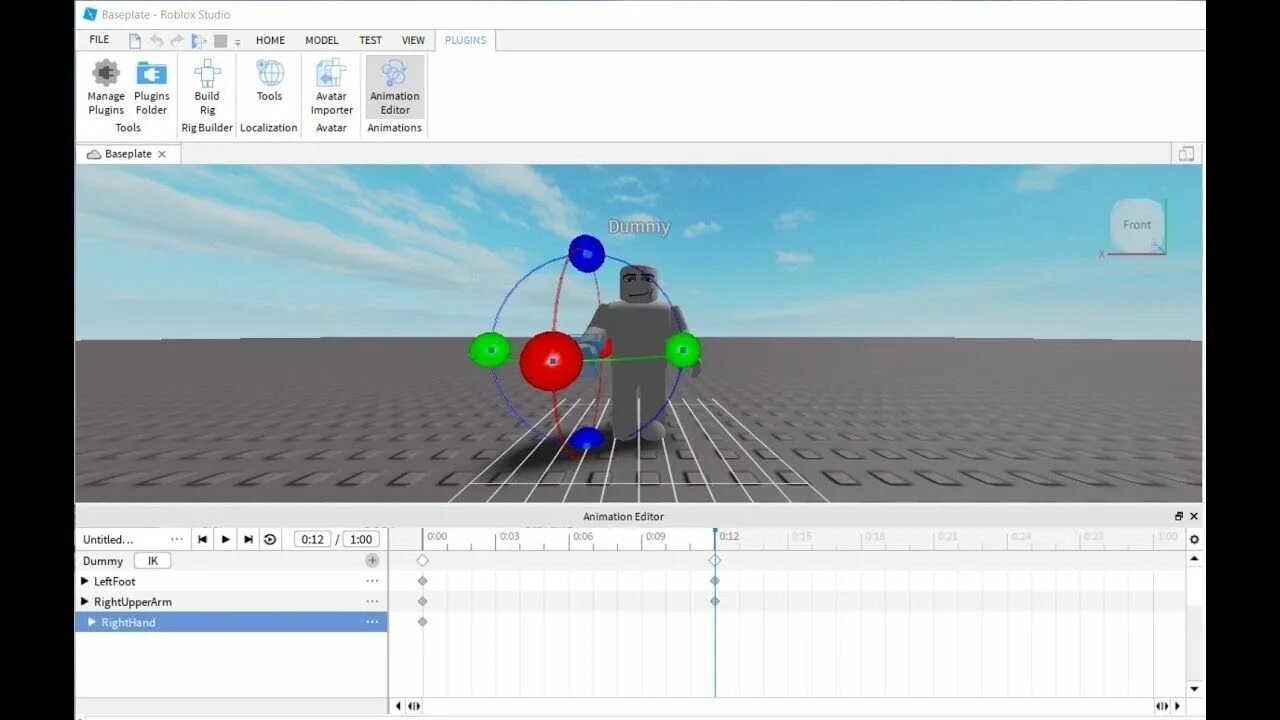Select the RightUpperArm keyframe at 0:12
This screenshot has width=1280, height=720.
pos(714,601)
